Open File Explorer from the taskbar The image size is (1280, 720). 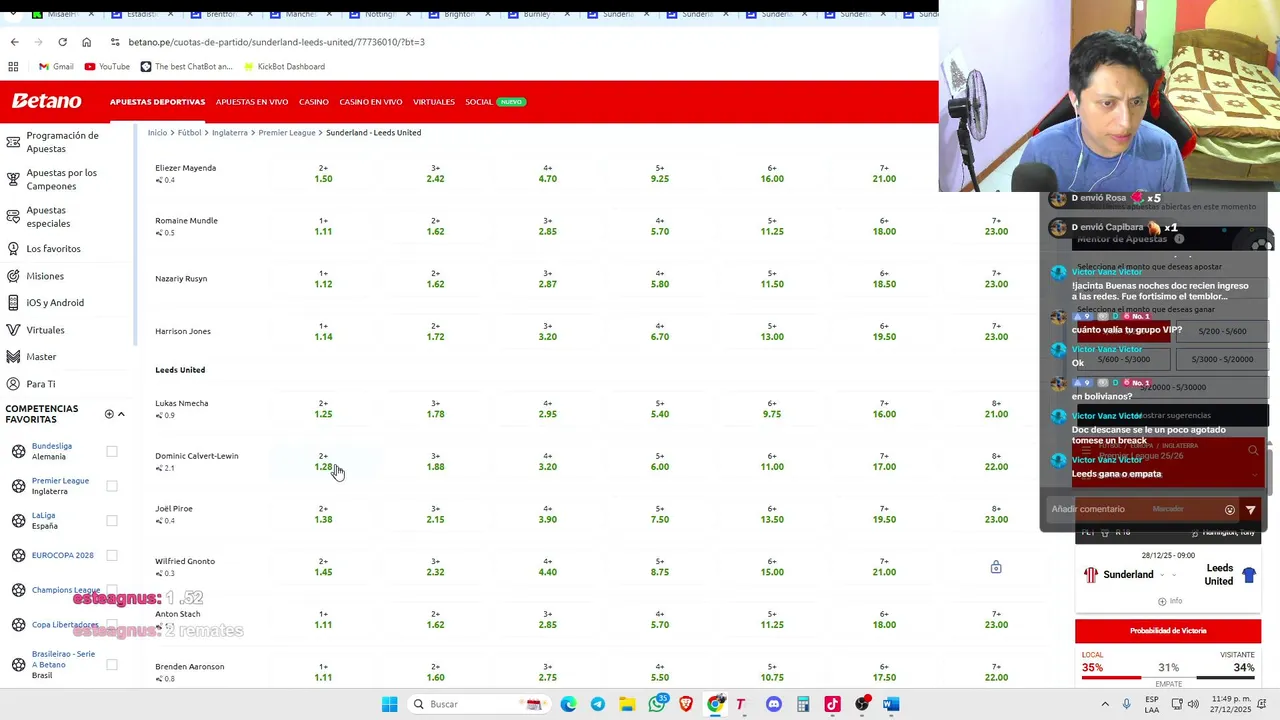tap(627, 704)
